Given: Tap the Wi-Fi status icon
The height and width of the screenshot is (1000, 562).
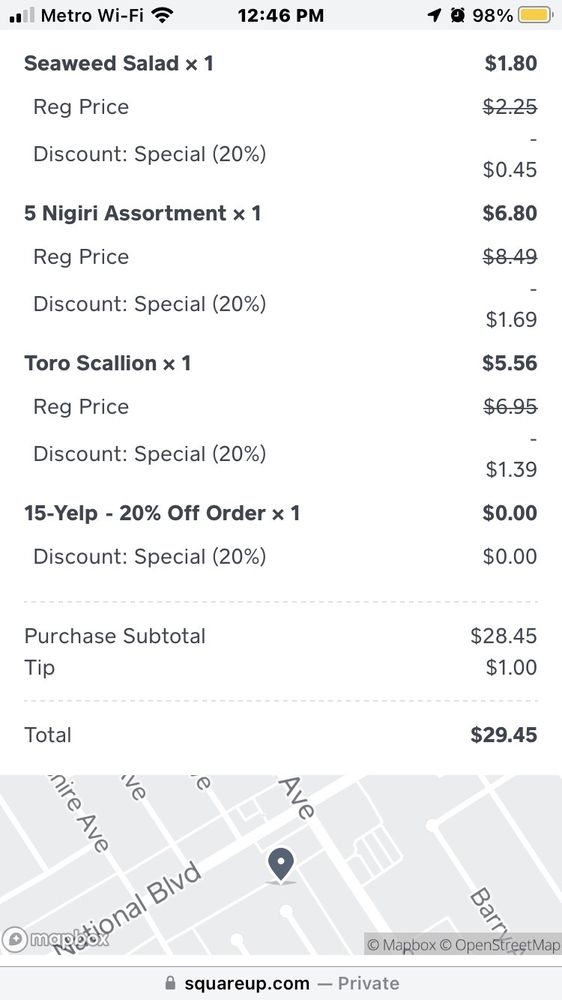Looking at the screenshot, I should (163, 15).
